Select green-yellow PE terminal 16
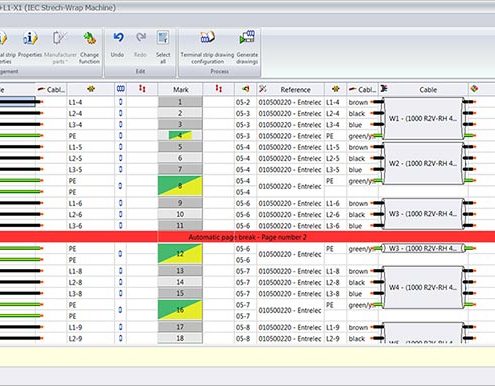This screenshot has height=386, width=495. 180,310
